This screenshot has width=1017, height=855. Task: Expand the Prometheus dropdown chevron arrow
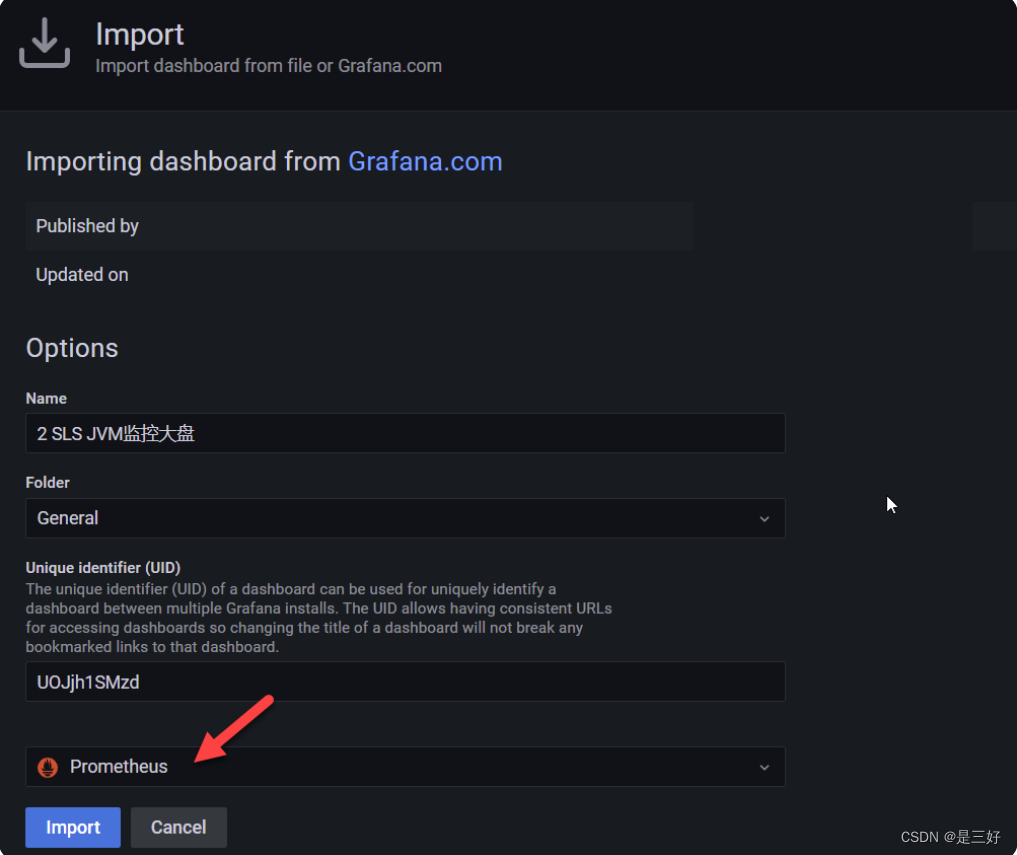tap(764, 767)
